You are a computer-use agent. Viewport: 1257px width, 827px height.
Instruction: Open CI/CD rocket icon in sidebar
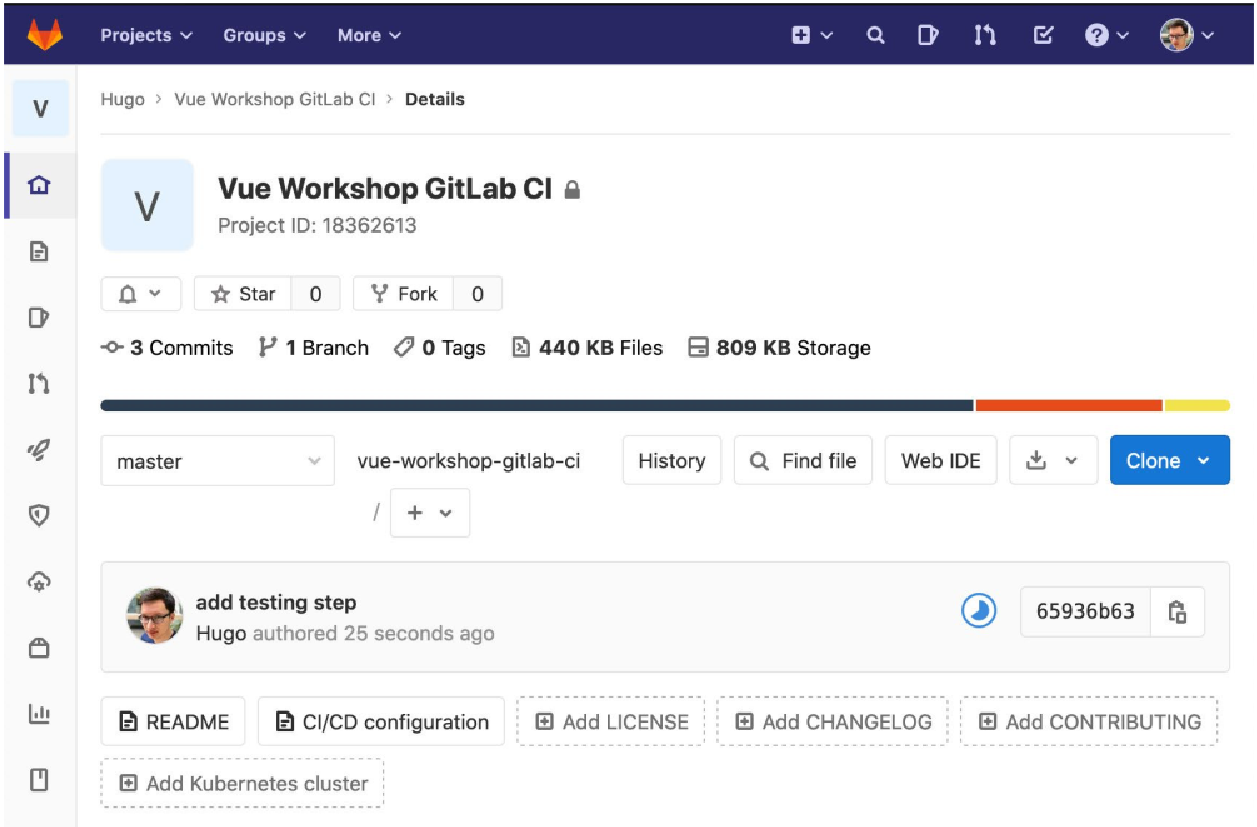tap(39, 450)
